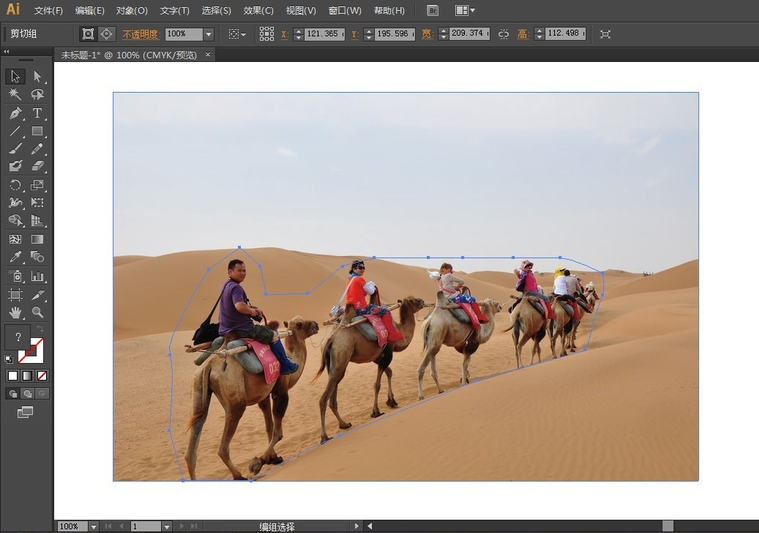Select the Mesh tool
Screen dimensions: 759x533
tap(15, 239)
